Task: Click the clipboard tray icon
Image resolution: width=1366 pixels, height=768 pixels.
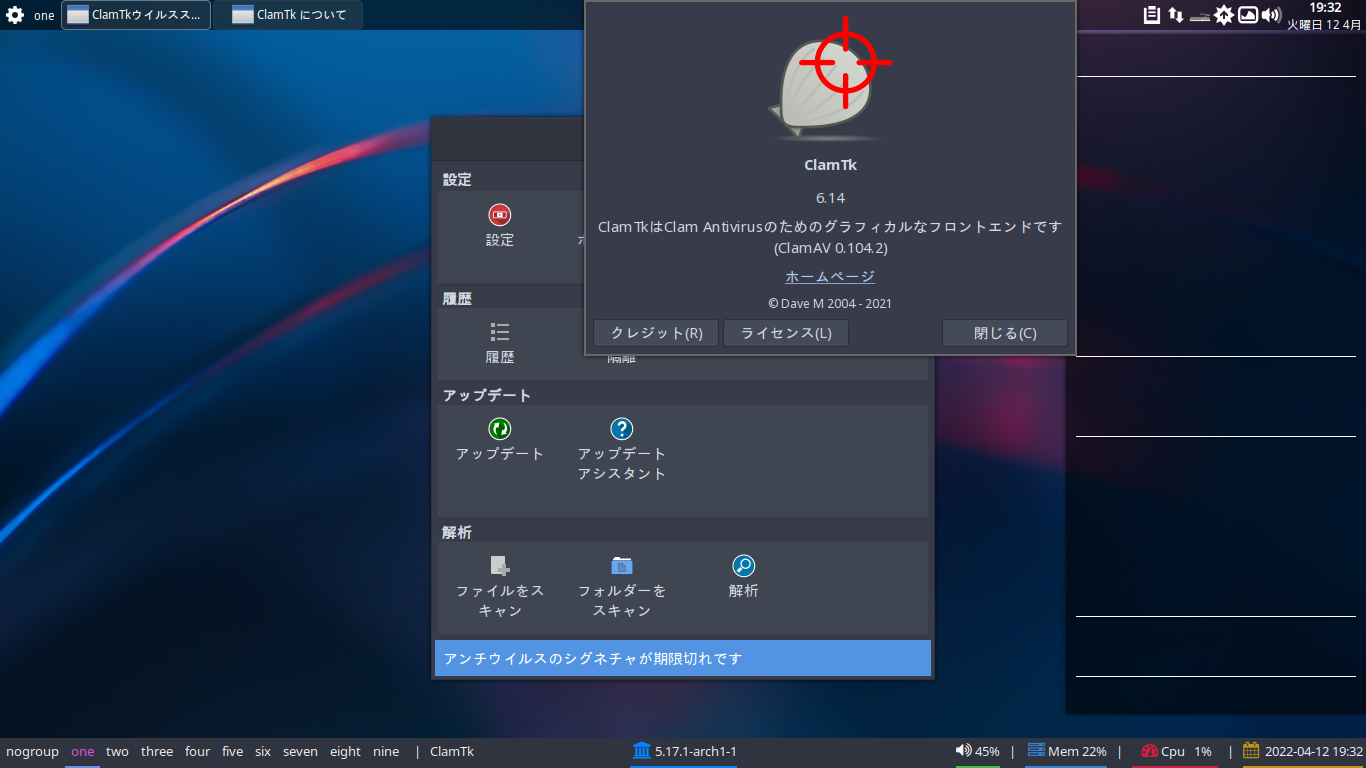Action: tap(1152, 15)
